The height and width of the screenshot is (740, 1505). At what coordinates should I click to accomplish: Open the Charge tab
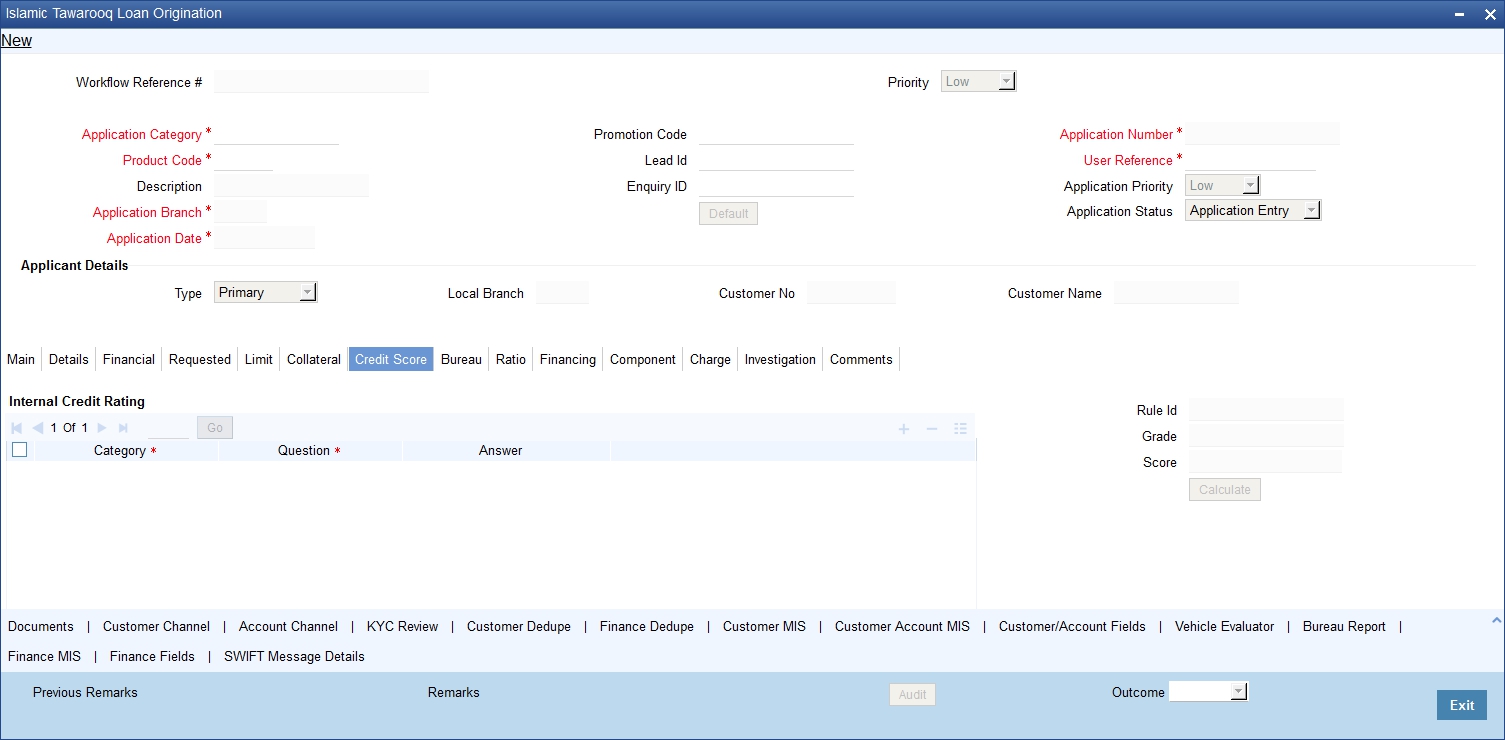710,359
